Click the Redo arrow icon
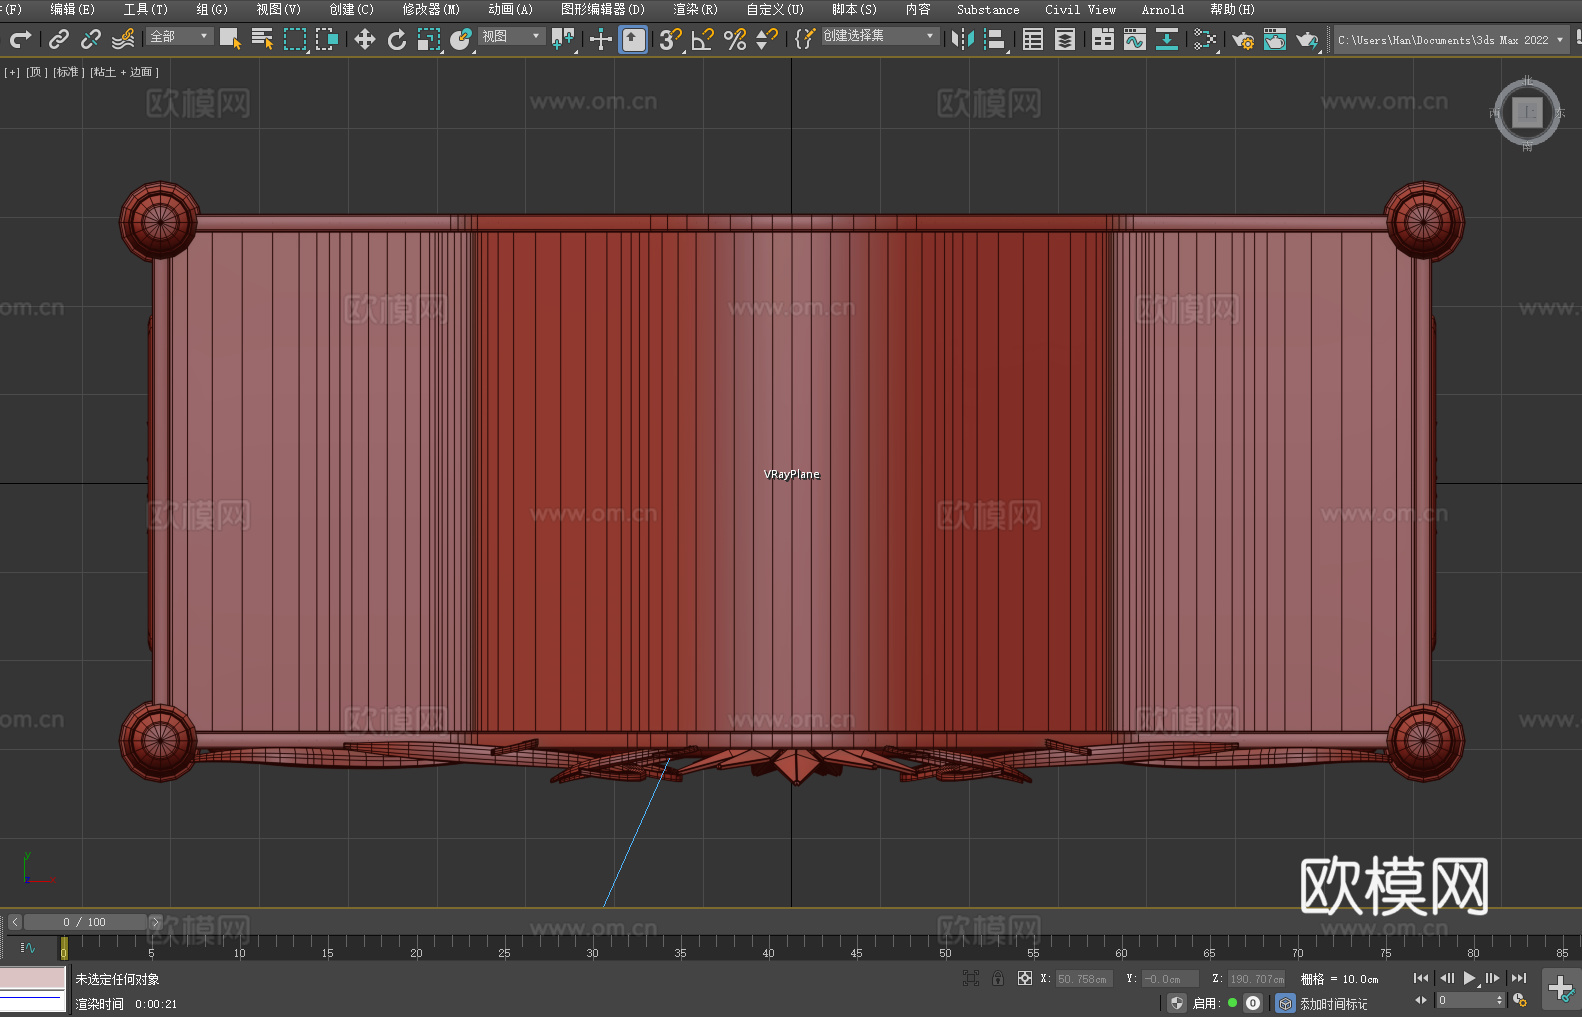This screenshot has width=1582, height=1017. pyautogui.click(x=20, y=39)
